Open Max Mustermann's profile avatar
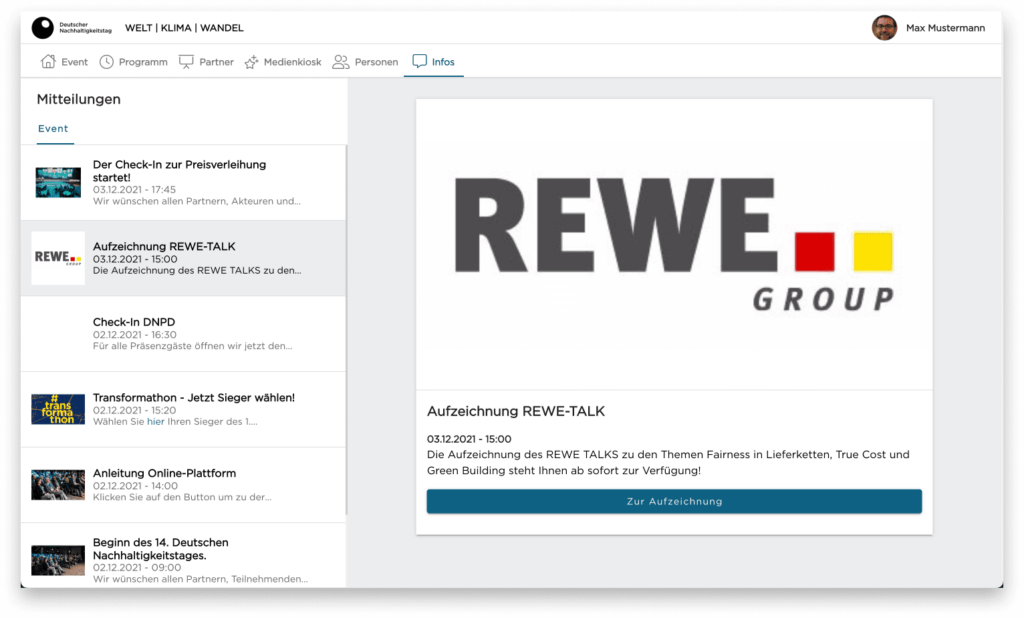Image resolution: width=1024 pixels, height=618 pixels. coord(885,27)
